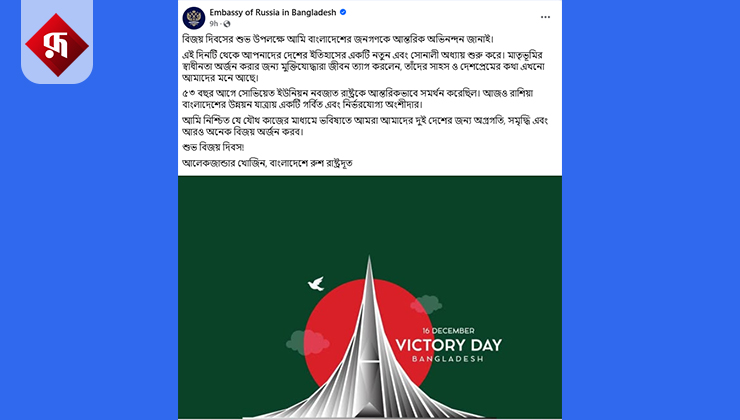
Task: Open Embassy of Russia in Bangladesh page name
Action: point(273,12)
